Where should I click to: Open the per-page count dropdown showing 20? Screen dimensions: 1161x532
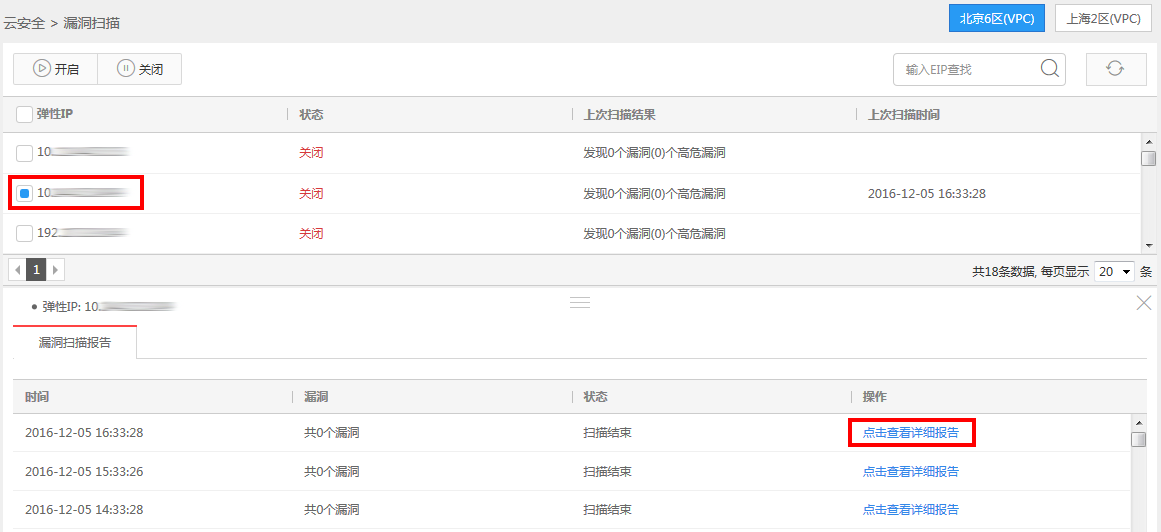[1114, 271]
